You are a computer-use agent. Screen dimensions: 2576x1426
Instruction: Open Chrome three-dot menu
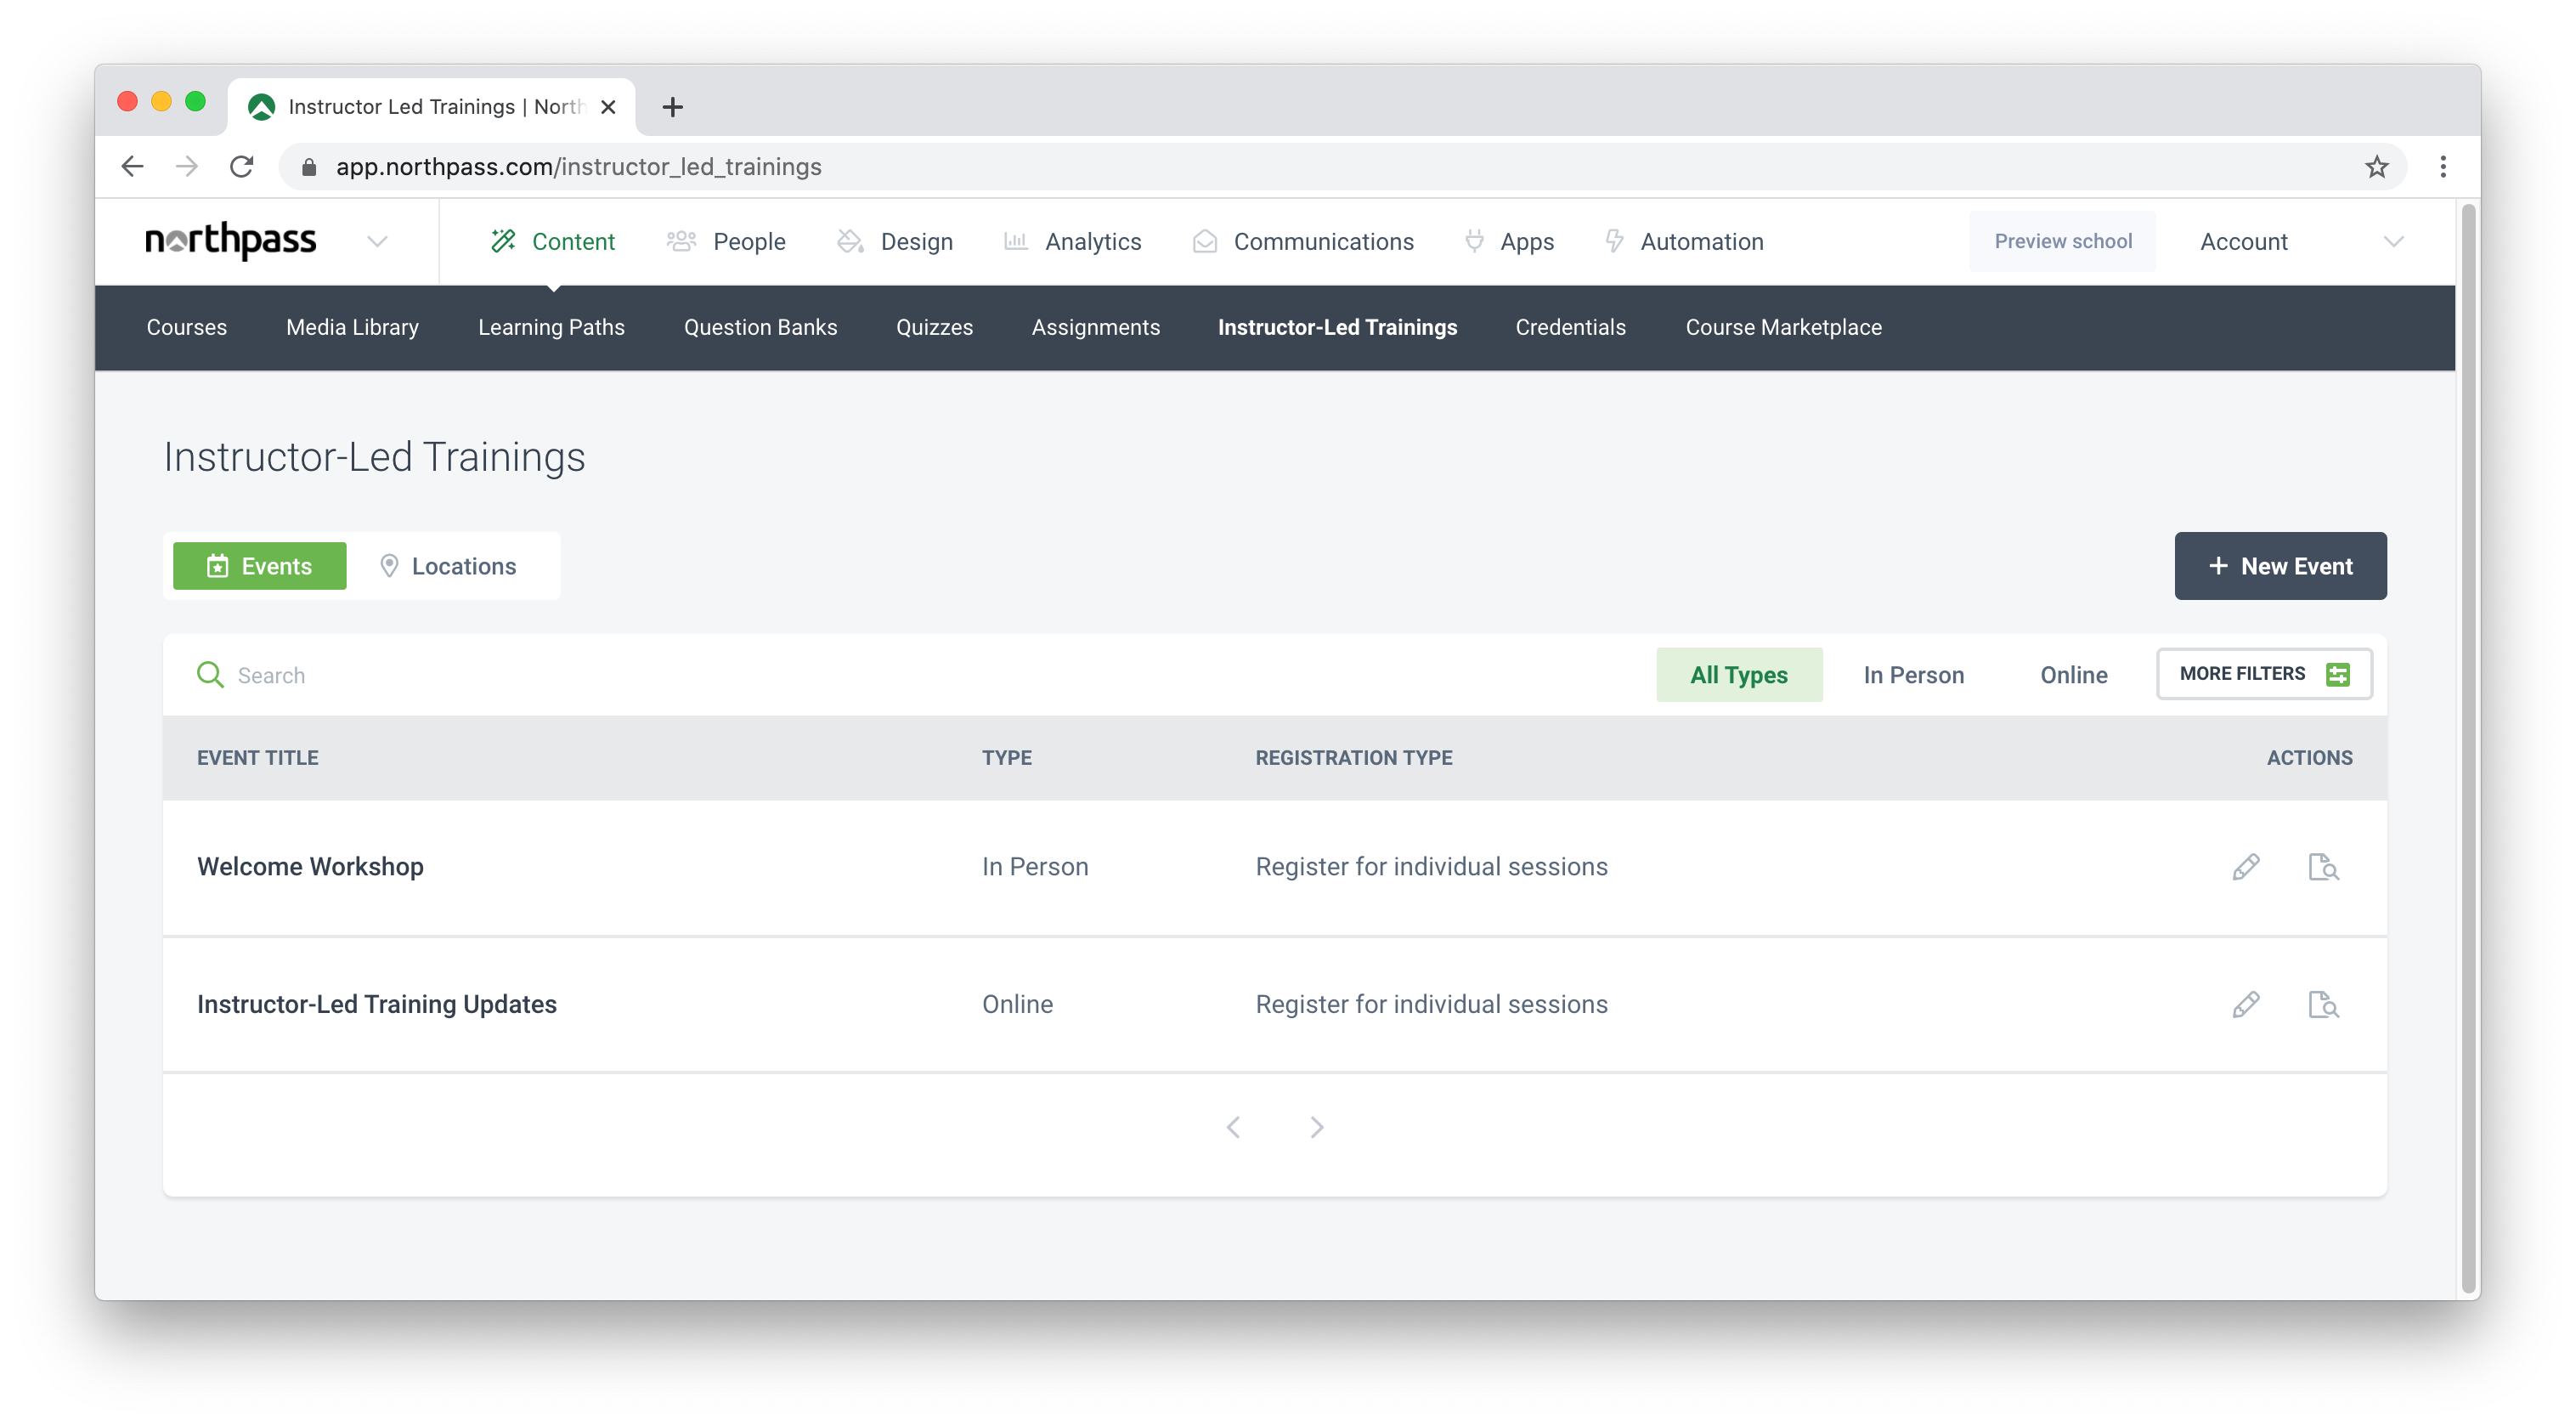click(x=2442, y=167)
